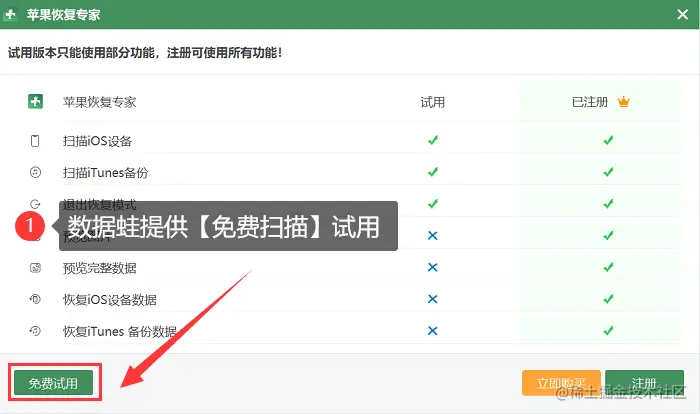Click the exit icon for 退出恢复模式
This screenshot has width=700, height=414.
coord(35,204)
